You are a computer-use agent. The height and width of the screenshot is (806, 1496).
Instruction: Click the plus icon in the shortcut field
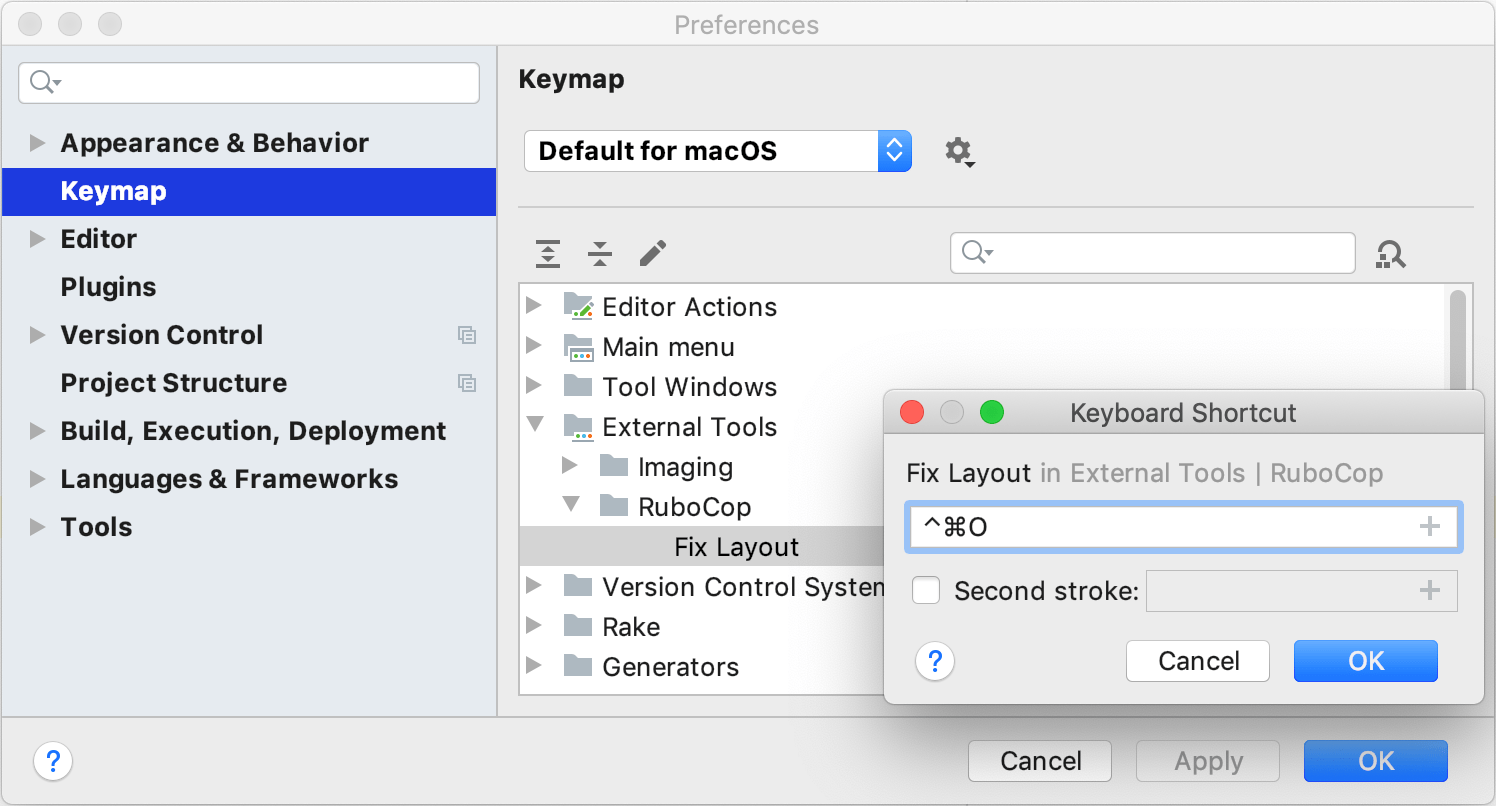(x=1429, y=527)
